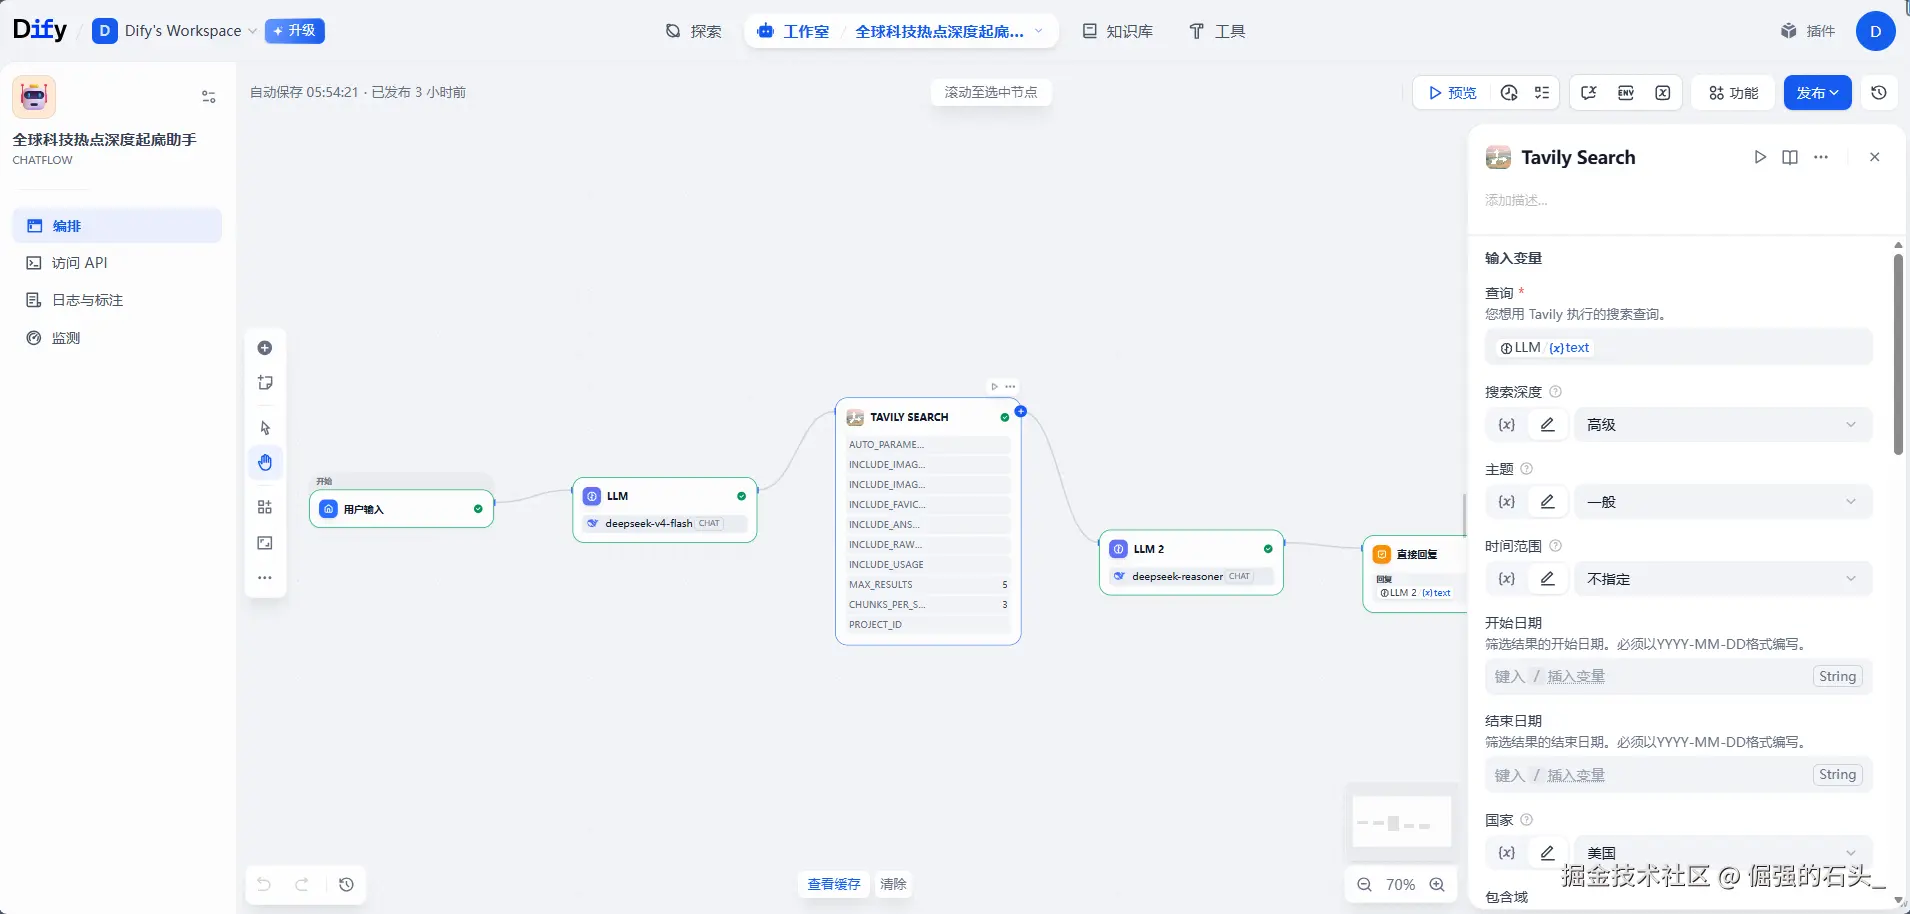1910x914 pixels.
Task: Select 监测 in the sidebar
Action: 117,338
